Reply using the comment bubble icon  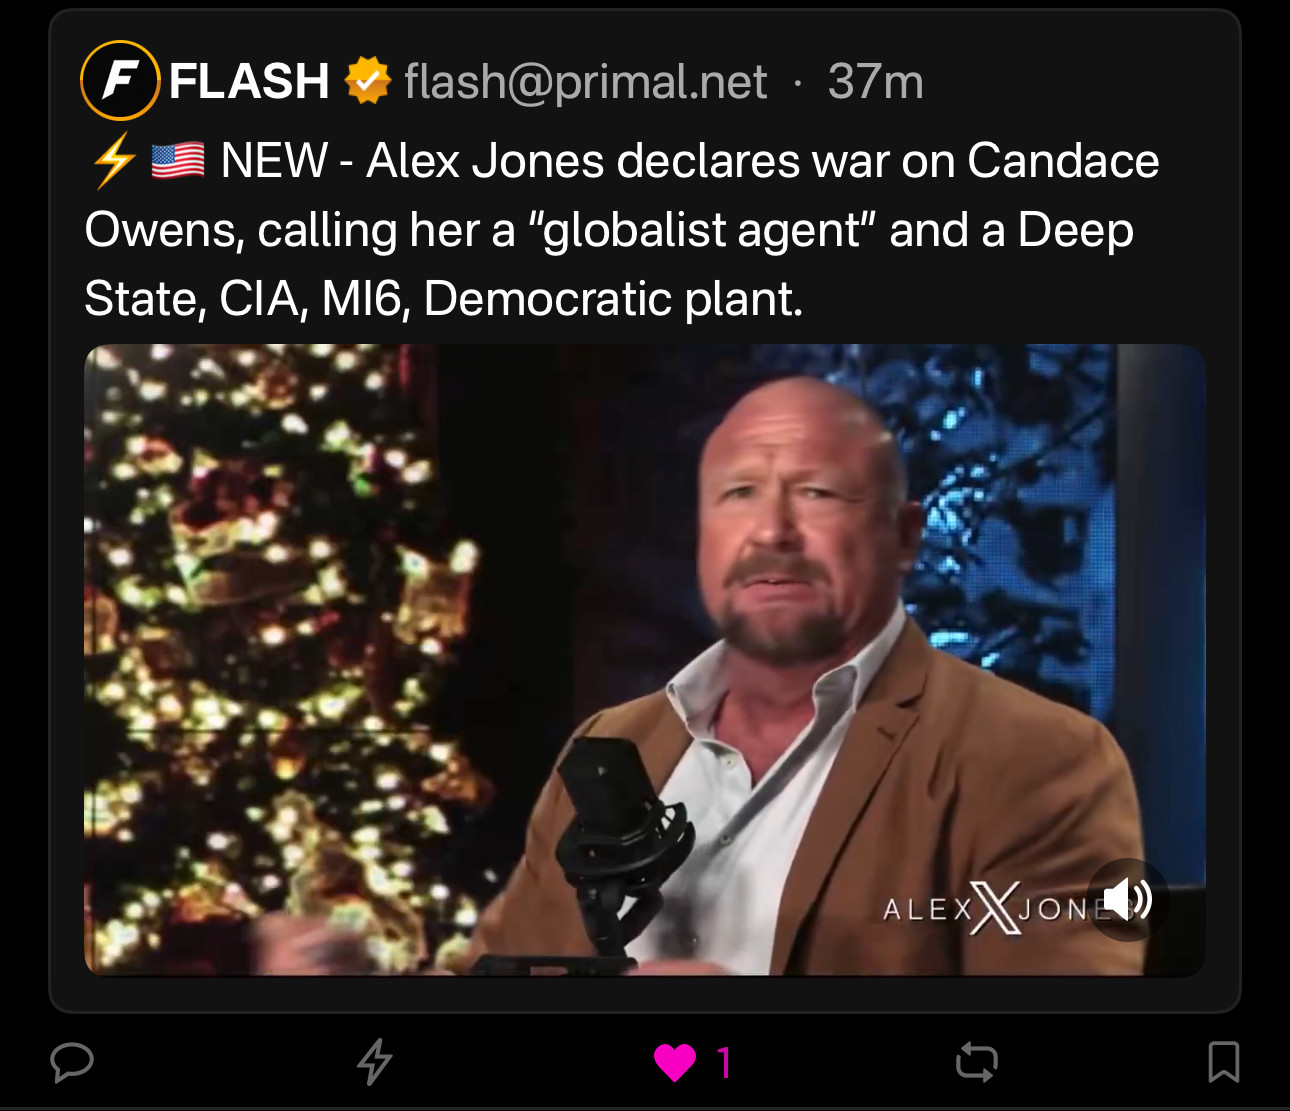click(72, 1062)
